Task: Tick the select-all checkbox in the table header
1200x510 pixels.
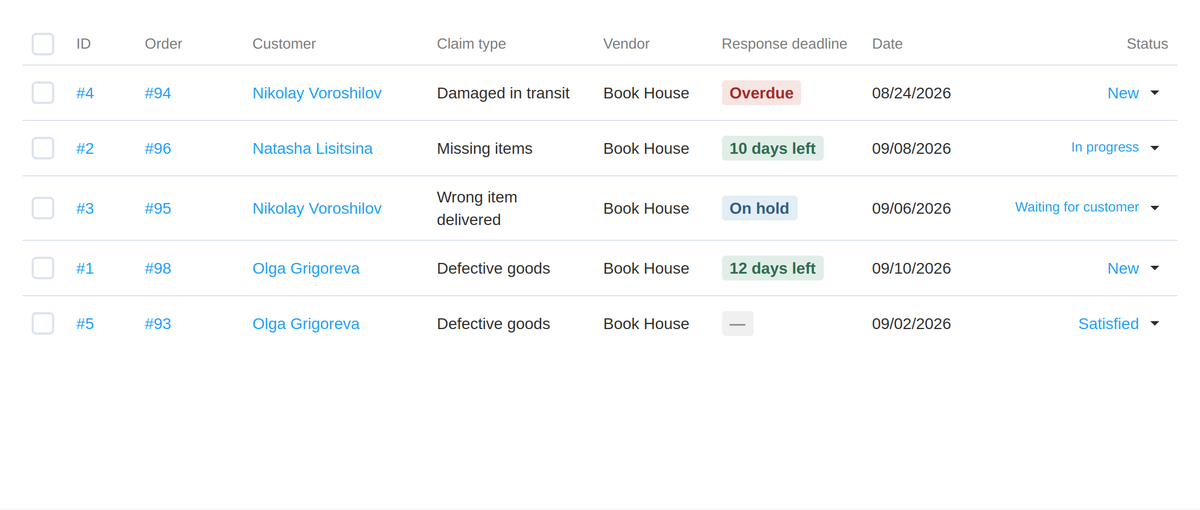Action: (43, 44)
